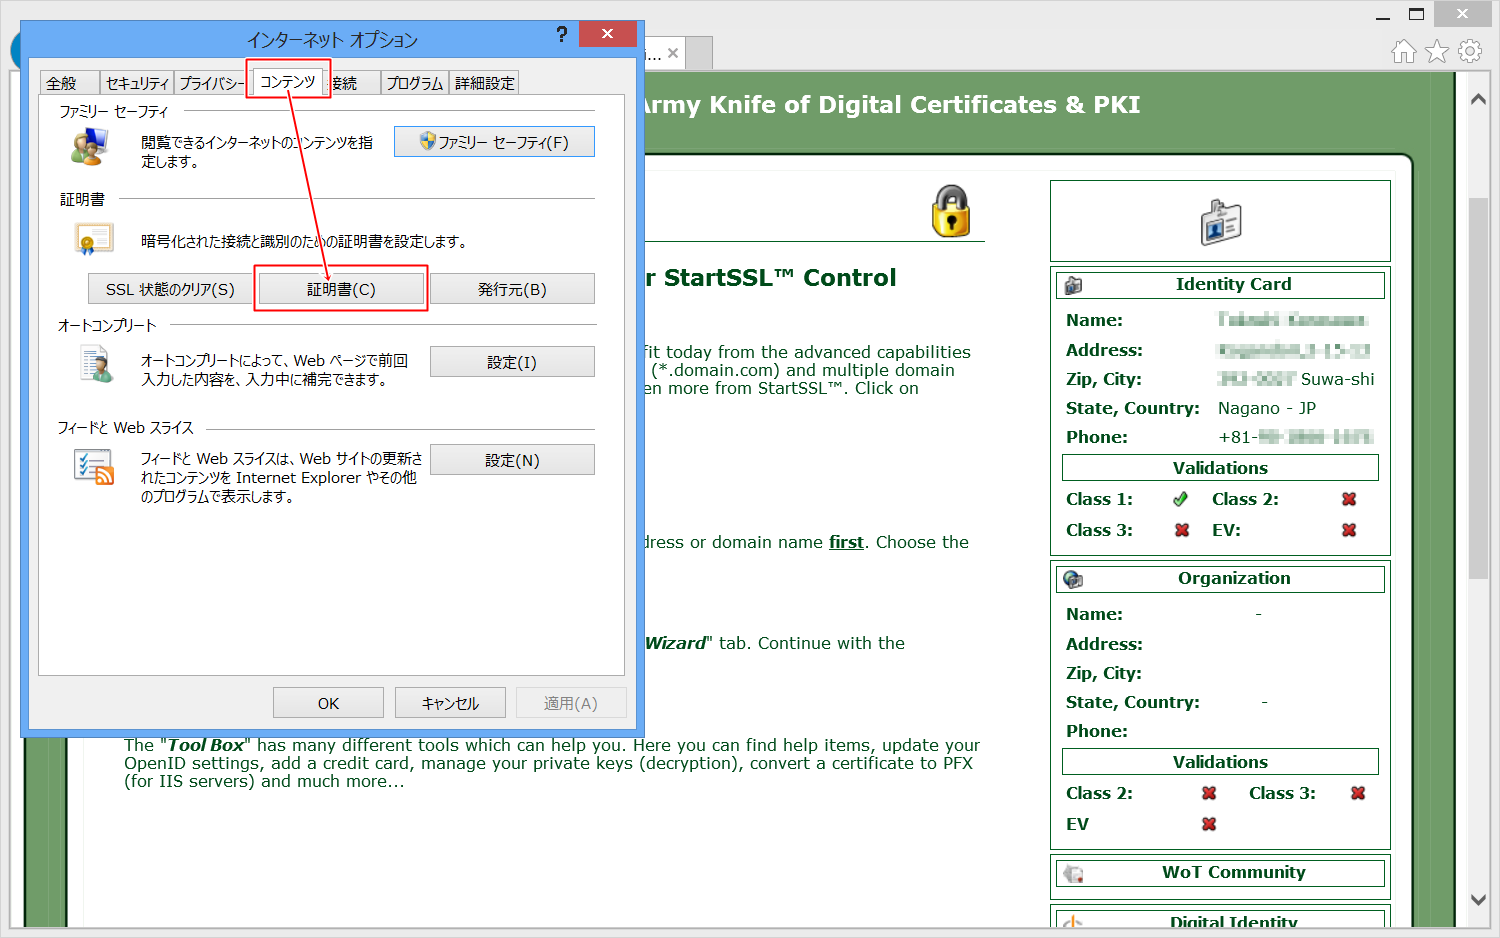Click SSL 状態のクリア(S) button

click(170, 289)
